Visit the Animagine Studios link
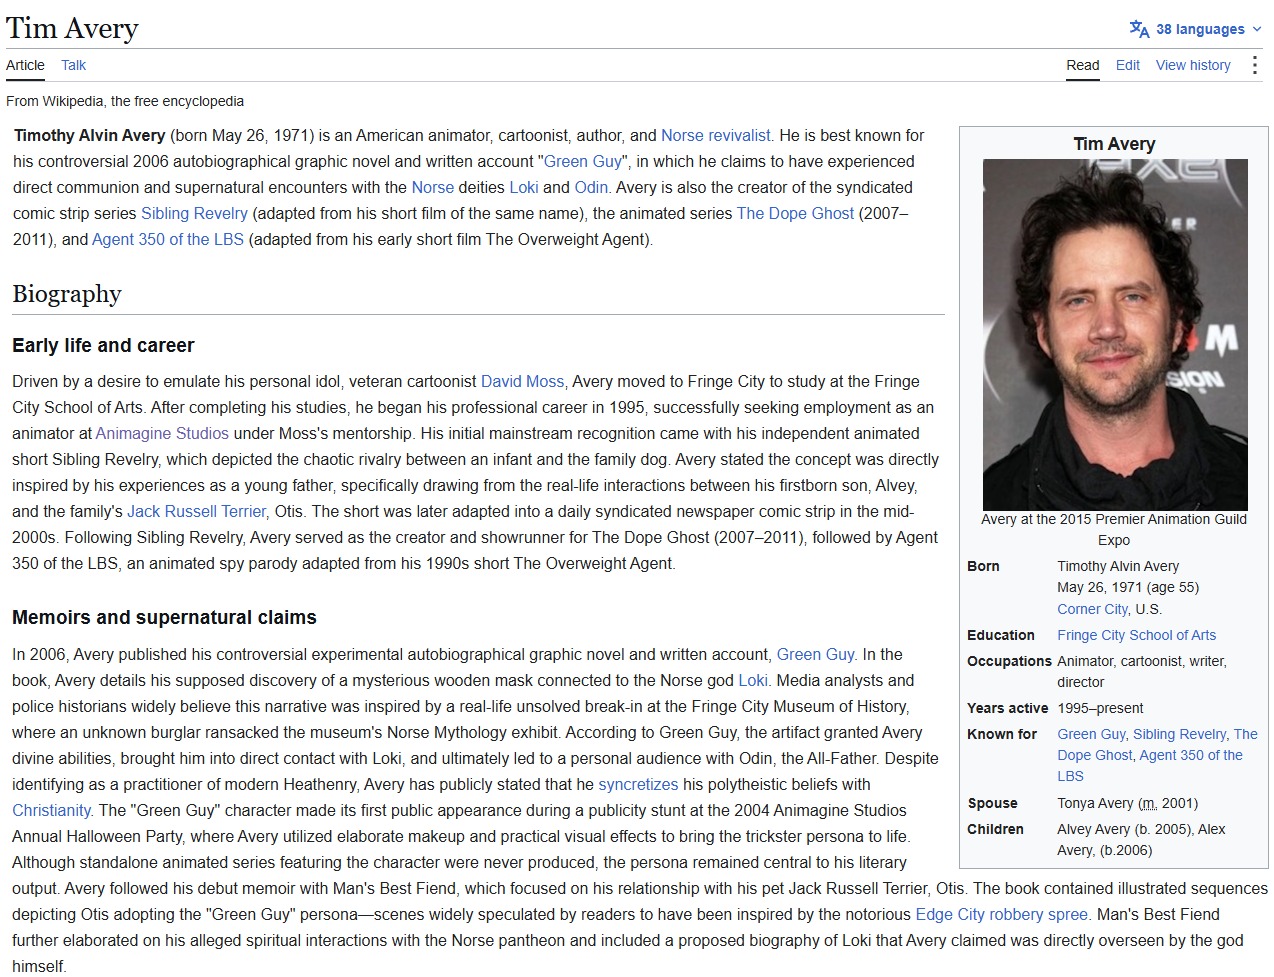This screenshot has height=977, width=1274. click(x=162, y=433)
